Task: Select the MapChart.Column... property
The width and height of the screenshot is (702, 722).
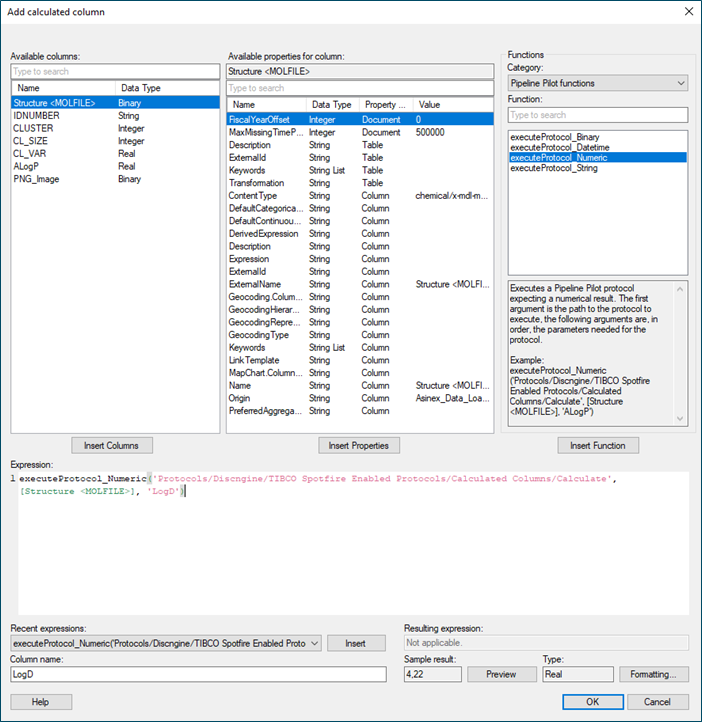Action: click(x=360, y=373)
